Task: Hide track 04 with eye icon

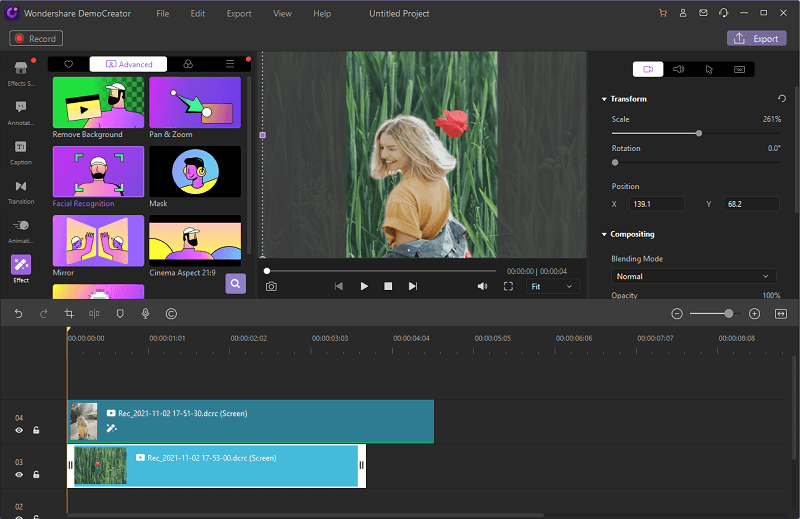Action: tap(19, 430)
